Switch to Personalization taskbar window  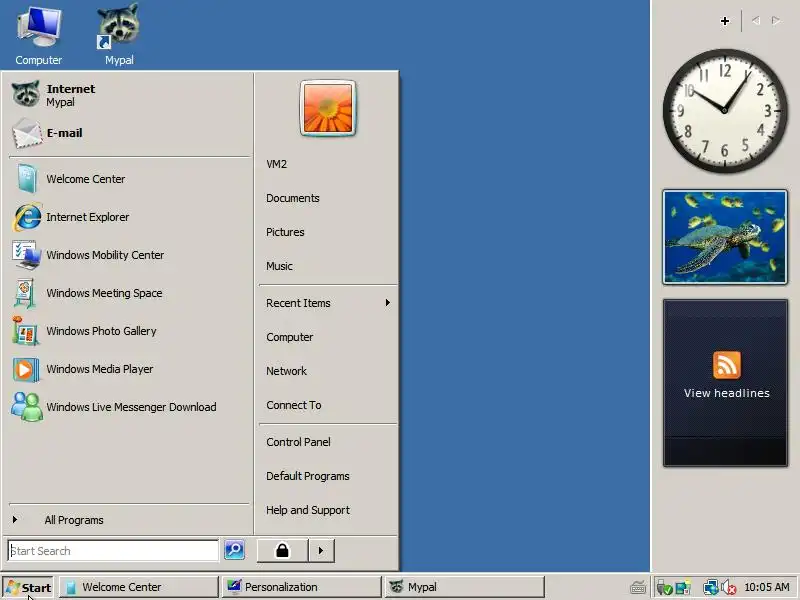302,587
